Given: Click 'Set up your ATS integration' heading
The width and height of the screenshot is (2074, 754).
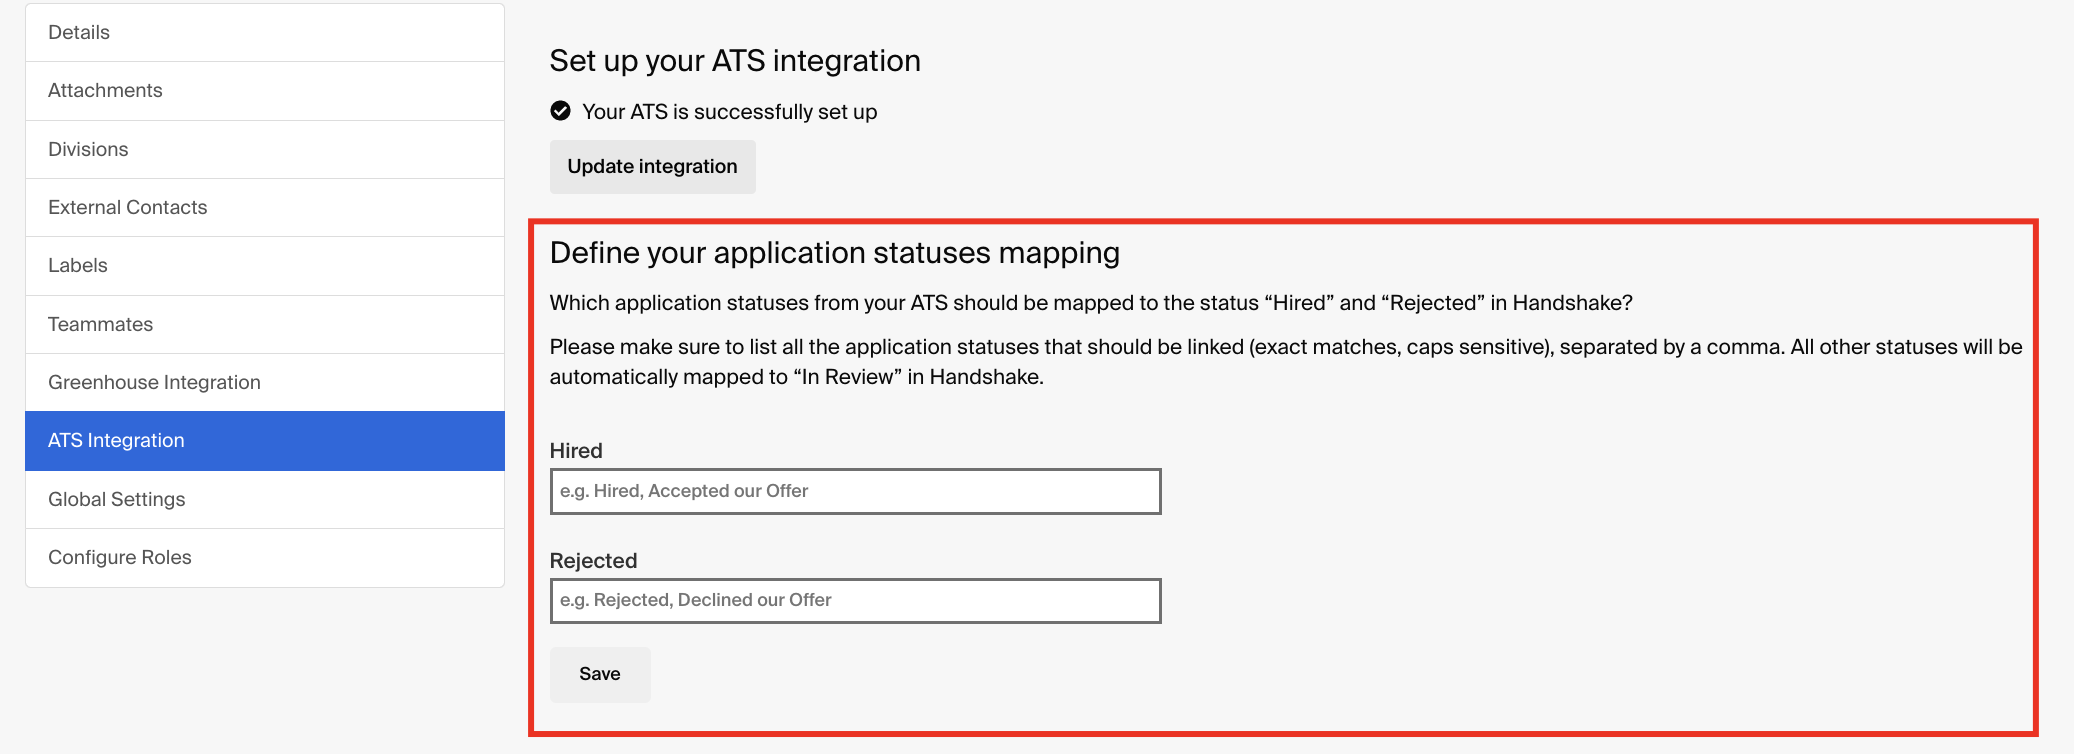Looking at the screenshot, I should [x=735, y=61].
